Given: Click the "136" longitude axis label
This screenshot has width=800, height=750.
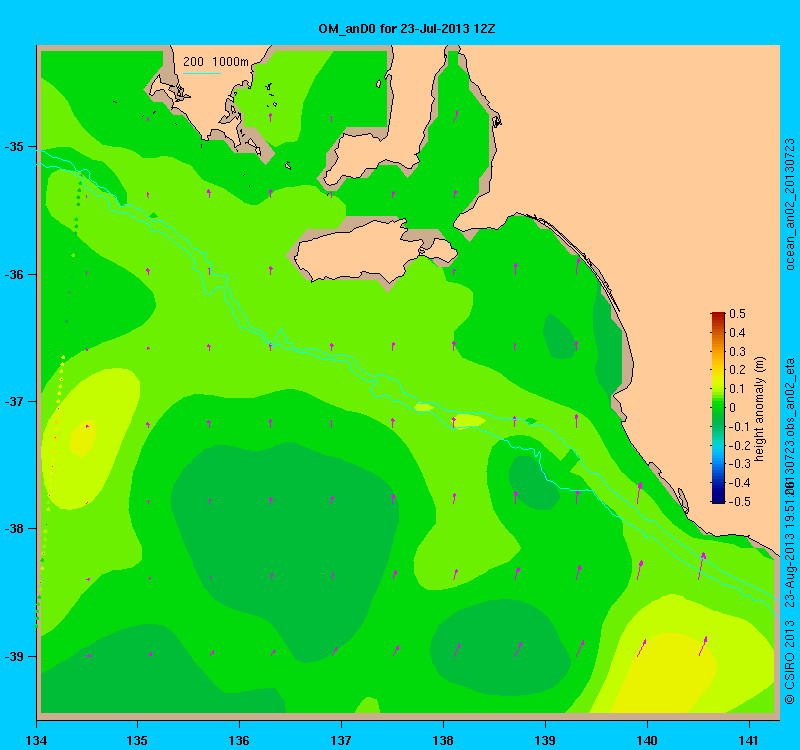Looking at the screenshot, I should 239,740.
